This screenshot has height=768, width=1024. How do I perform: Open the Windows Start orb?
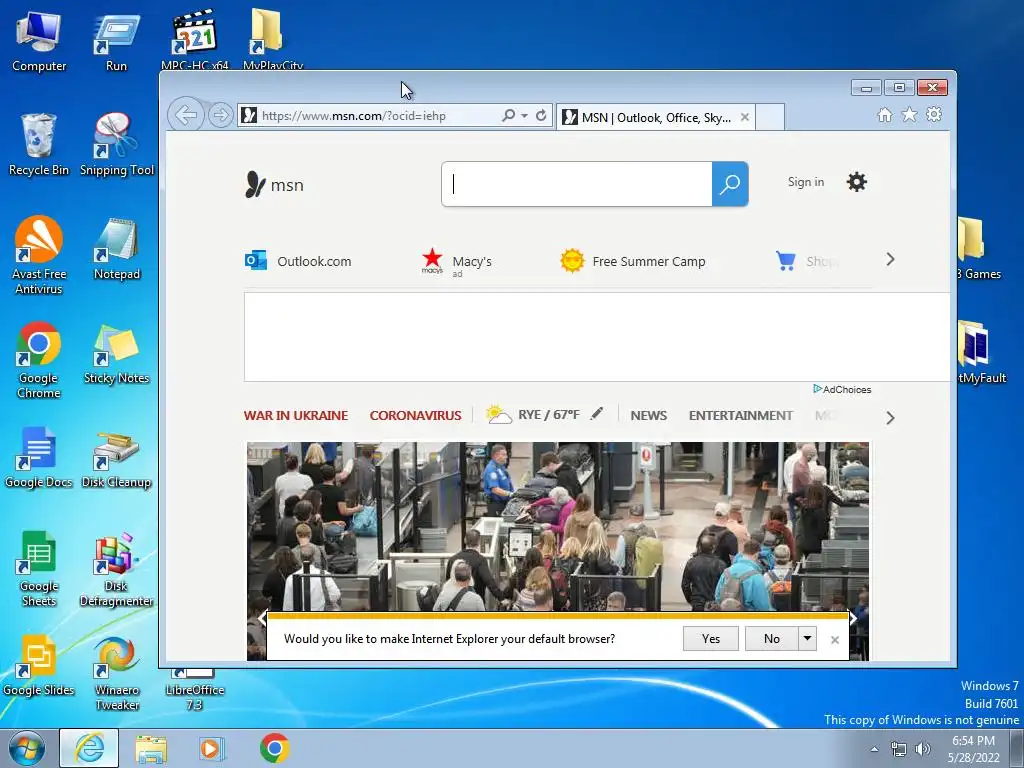(x=26, y=748)
